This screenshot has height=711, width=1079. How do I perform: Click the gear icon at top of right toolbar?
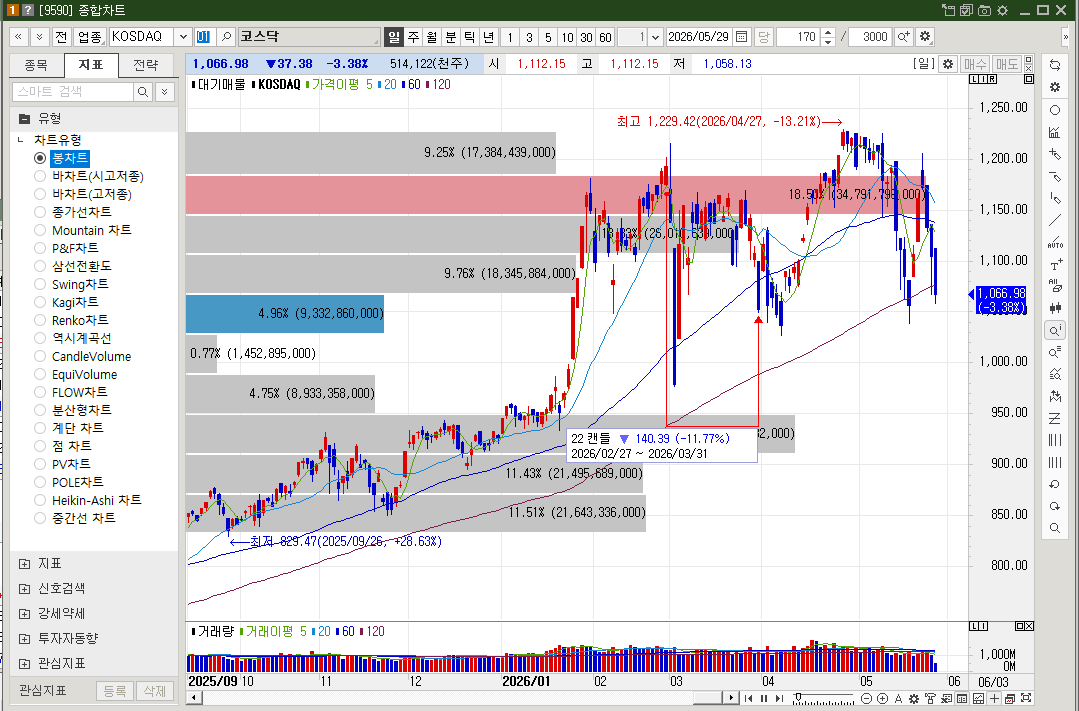(1054, 87)
